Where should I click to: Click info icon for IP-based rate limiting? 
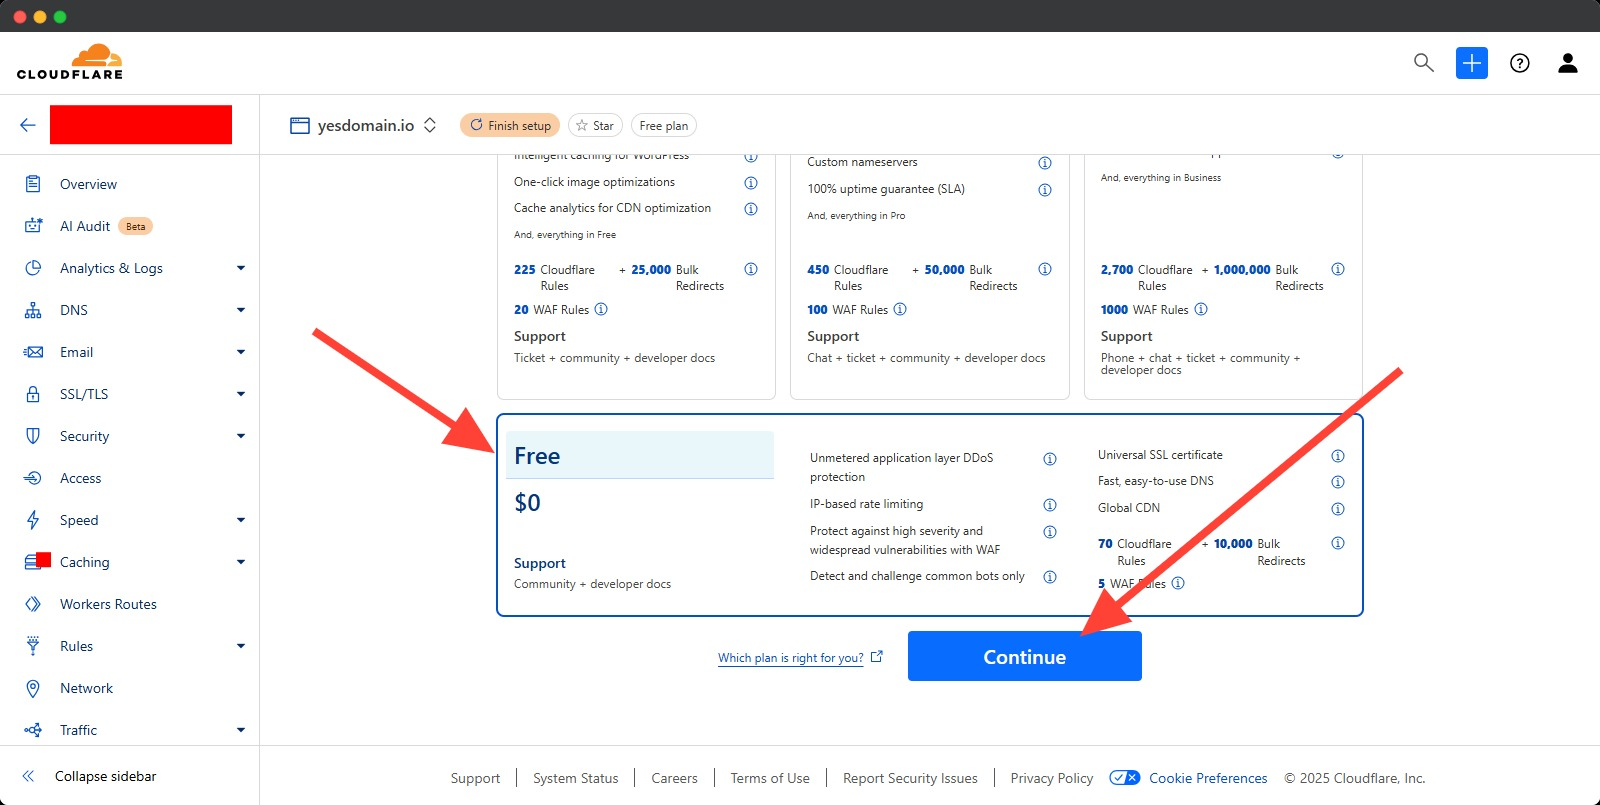(x=1050, y=505)
